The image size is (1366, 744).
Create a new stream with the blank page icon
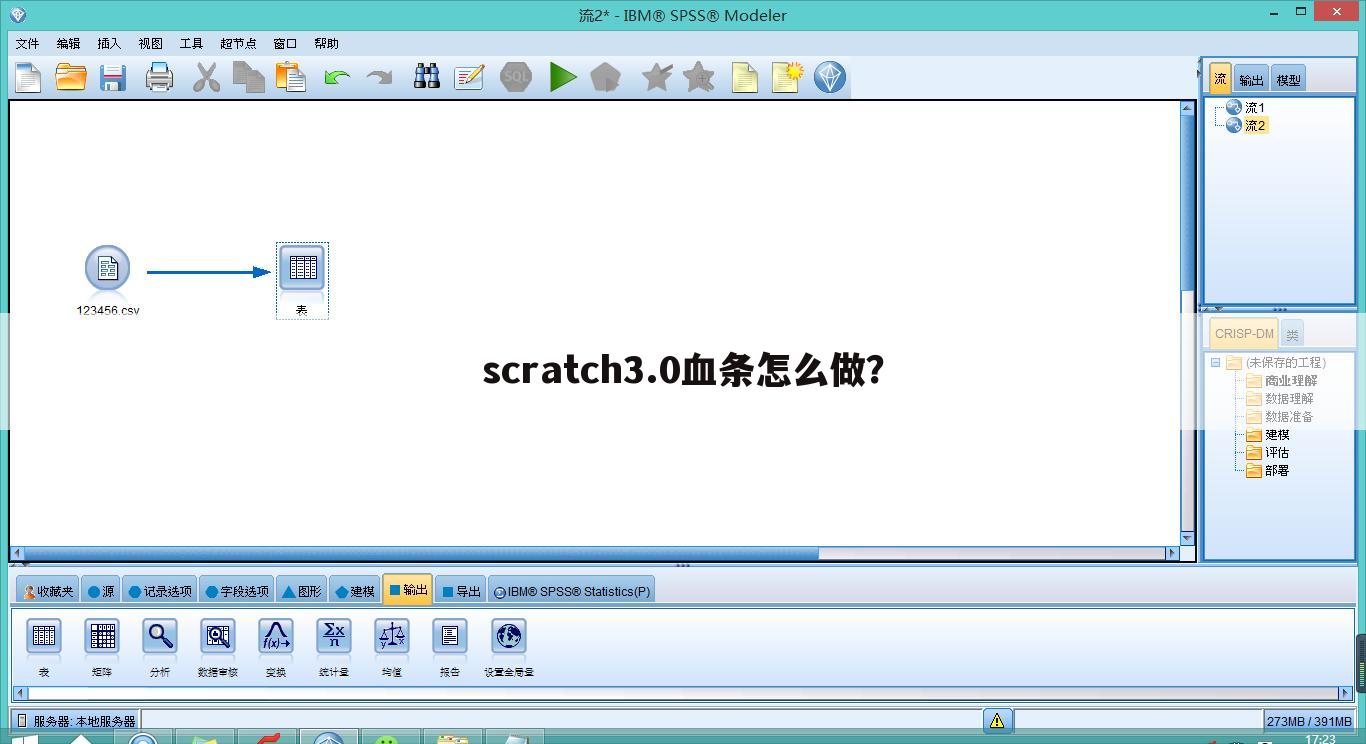point(28,77)
